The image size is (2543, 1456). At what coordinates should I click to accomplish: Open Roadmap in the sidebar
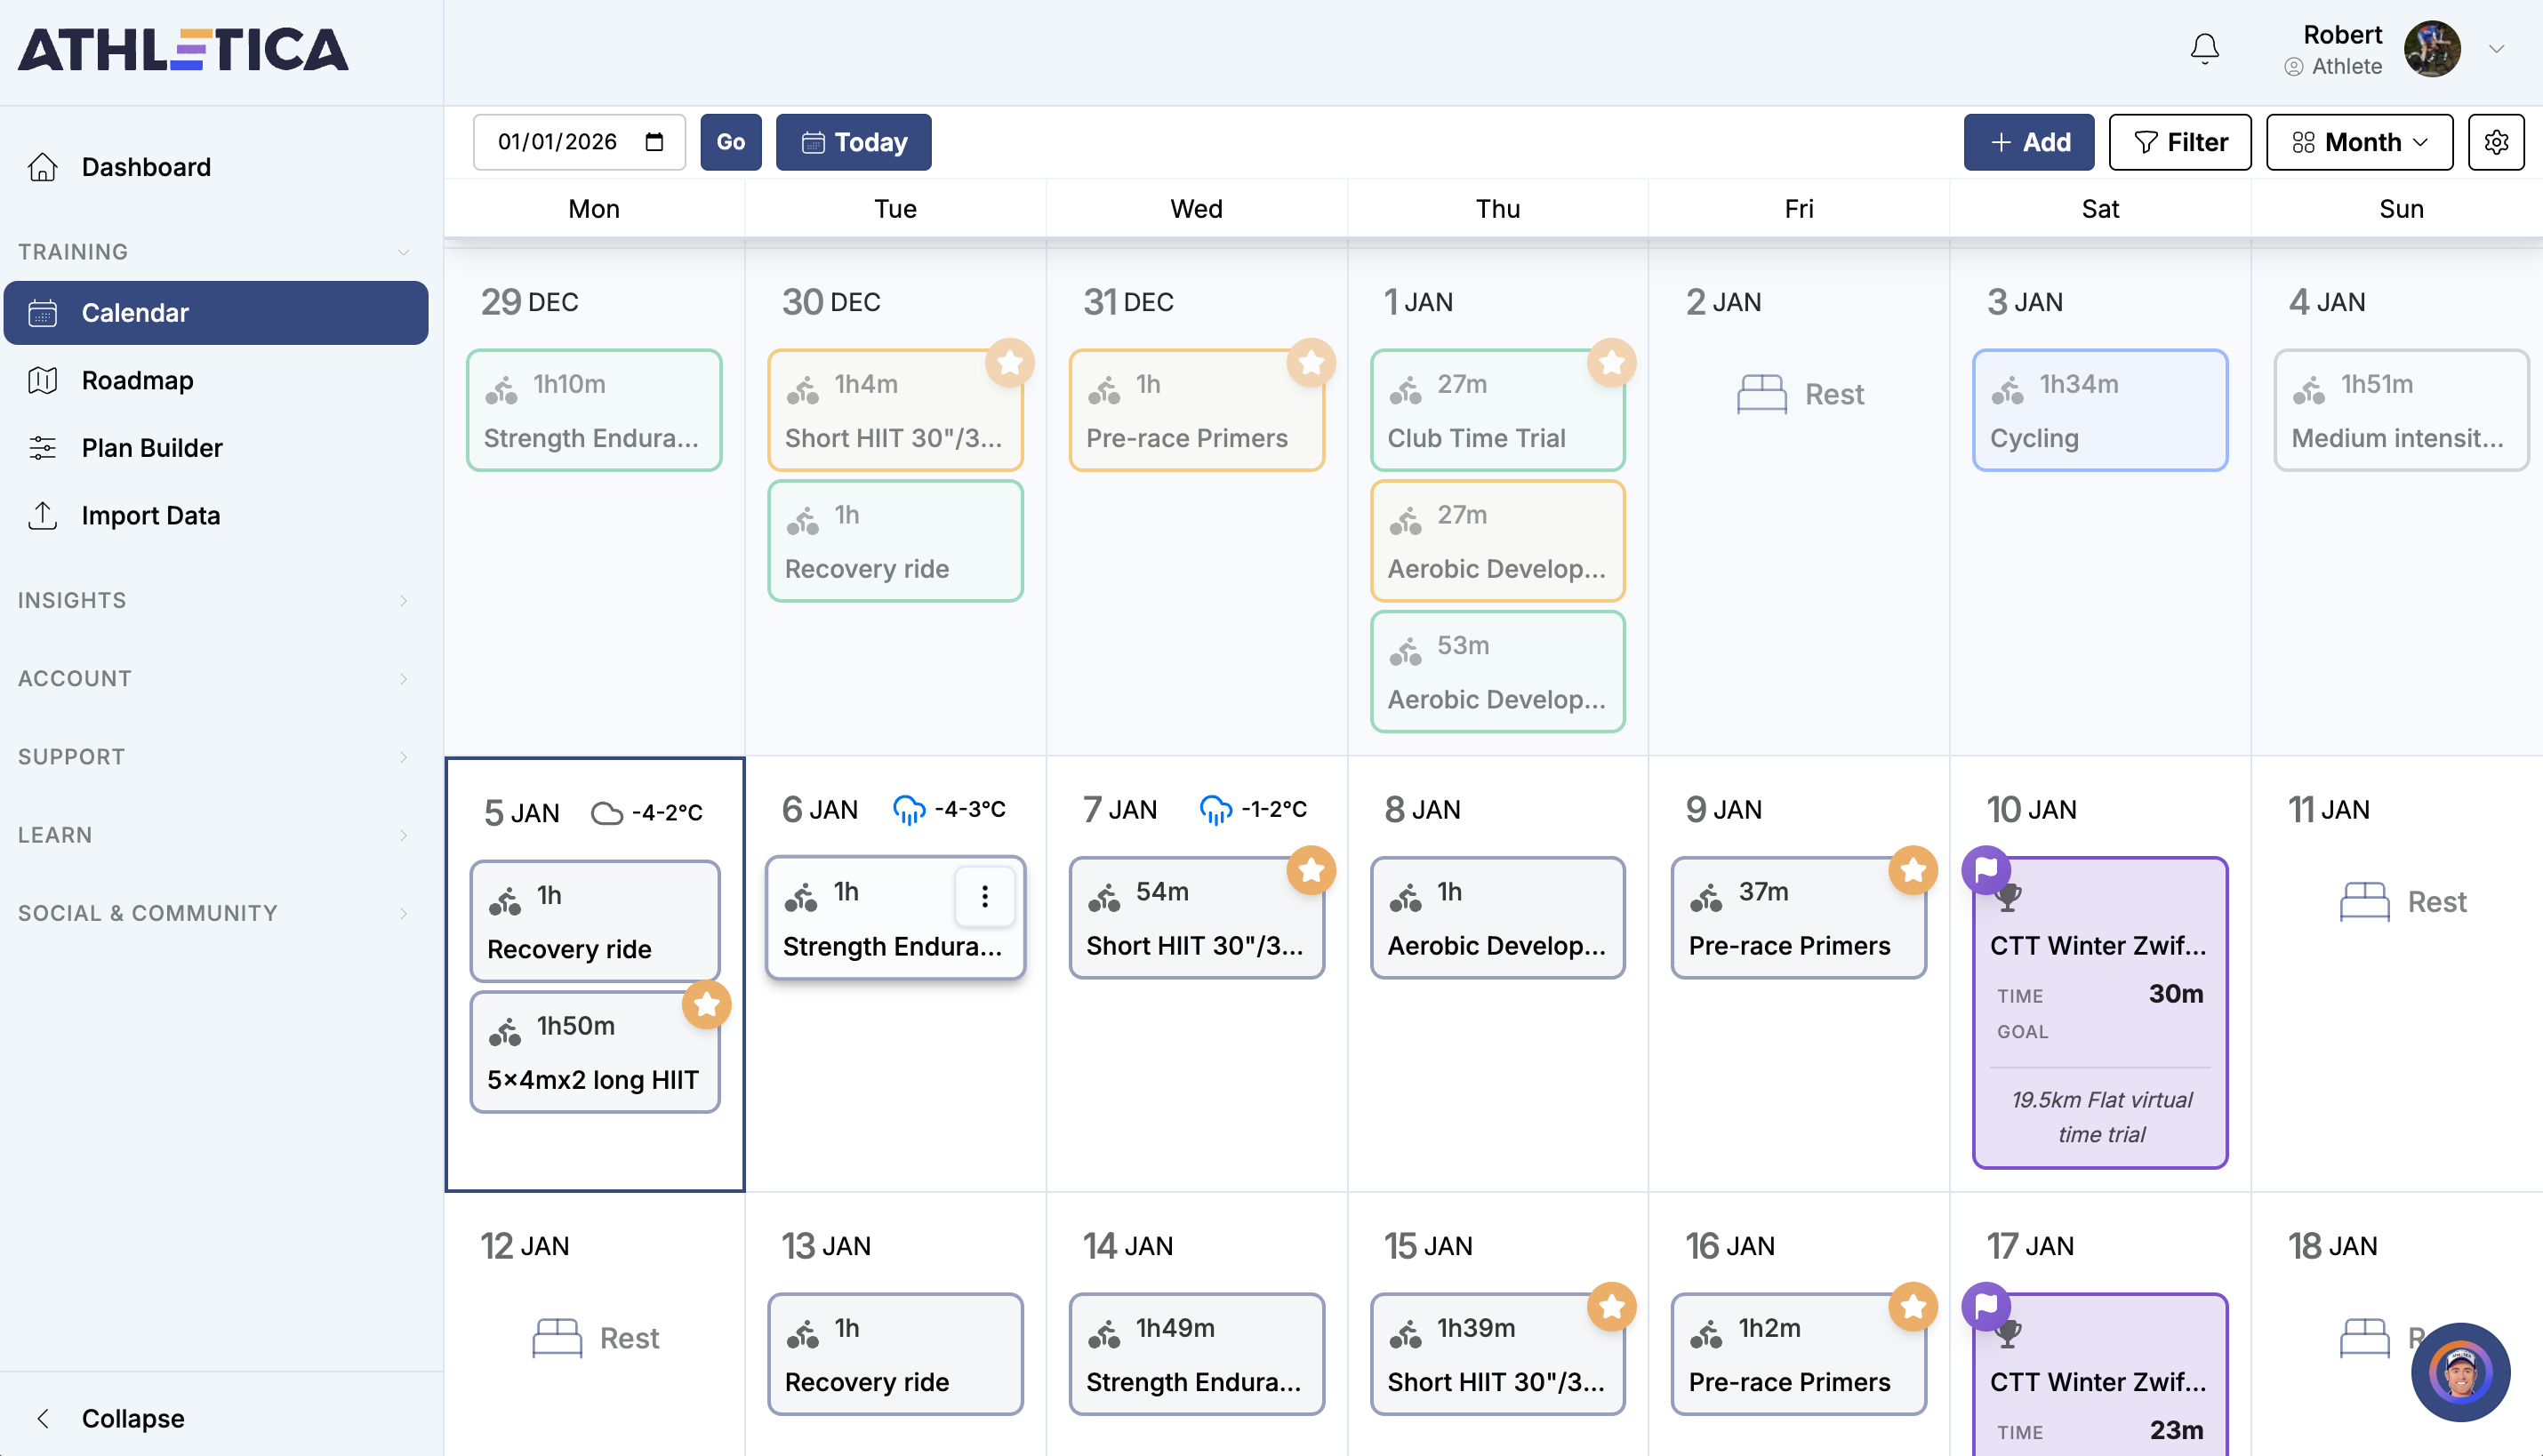[137, 380]
